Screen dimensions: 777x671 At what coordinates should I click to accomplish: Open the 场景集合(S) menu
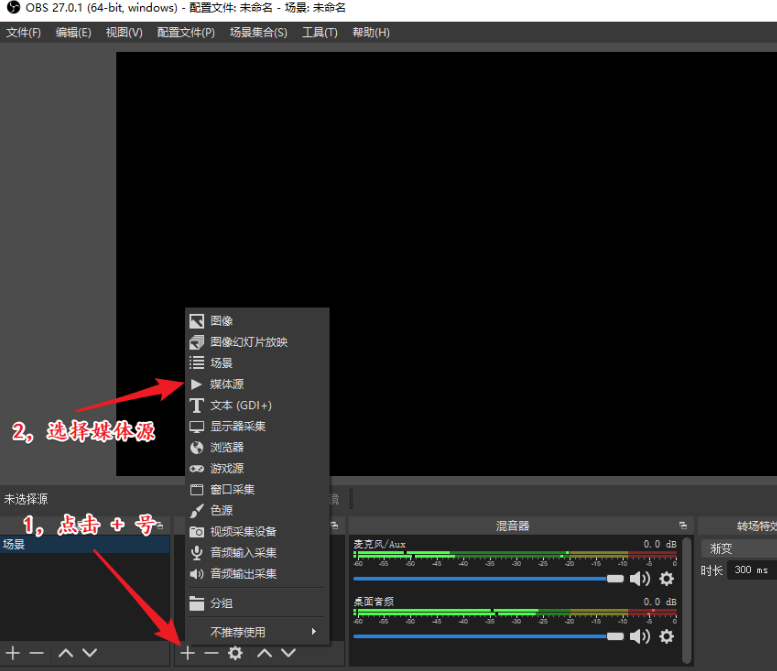258,33
